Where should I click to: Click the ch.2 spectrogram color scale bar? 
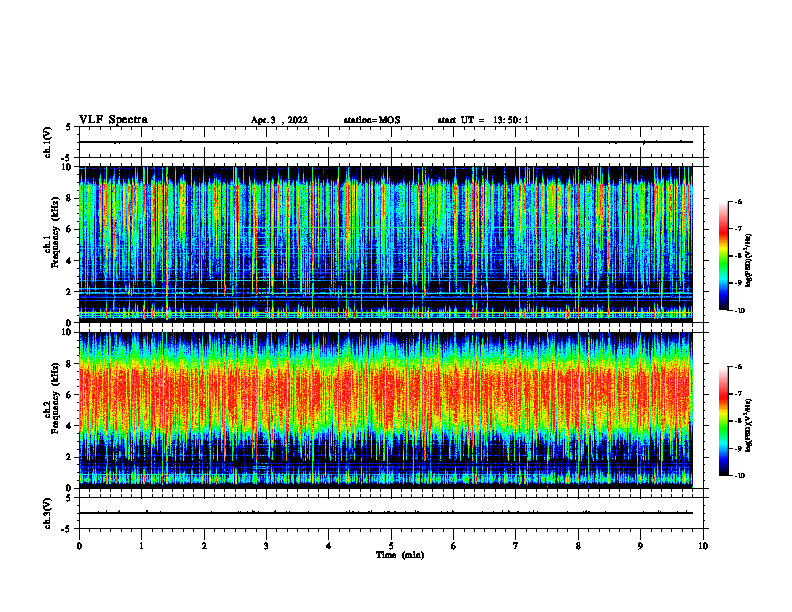coord(723,421)
